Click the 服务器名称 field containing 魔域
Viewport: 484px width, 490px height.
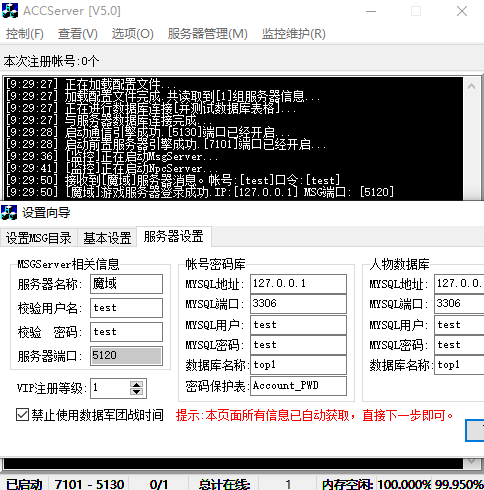[x=126, y=284]
